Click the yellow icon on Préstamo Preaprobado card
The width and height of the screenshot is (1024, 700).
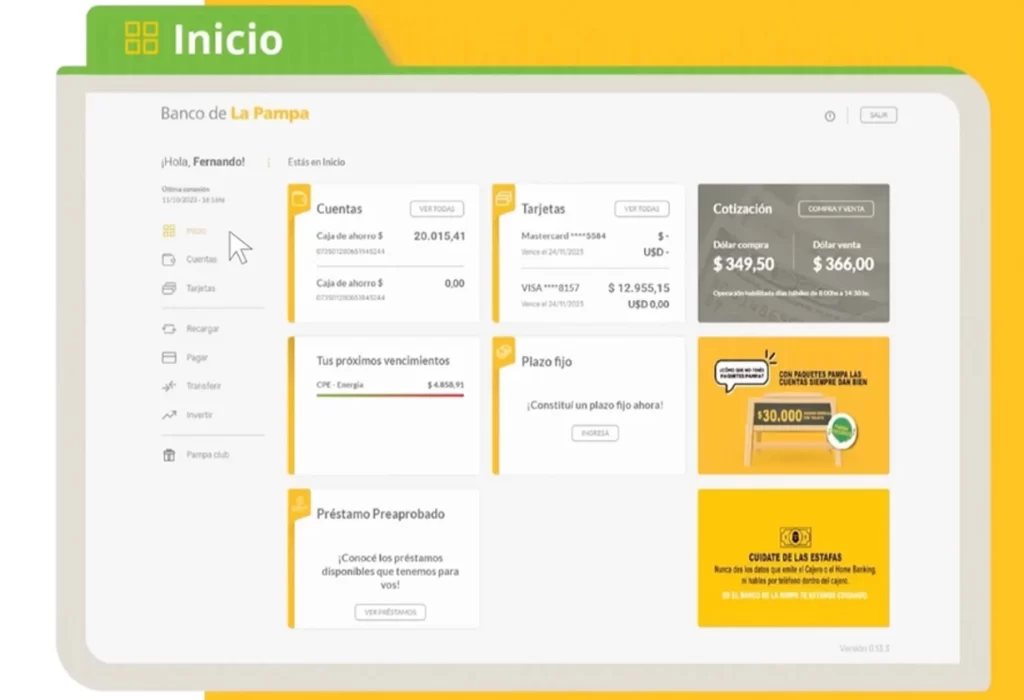[298, 503]
